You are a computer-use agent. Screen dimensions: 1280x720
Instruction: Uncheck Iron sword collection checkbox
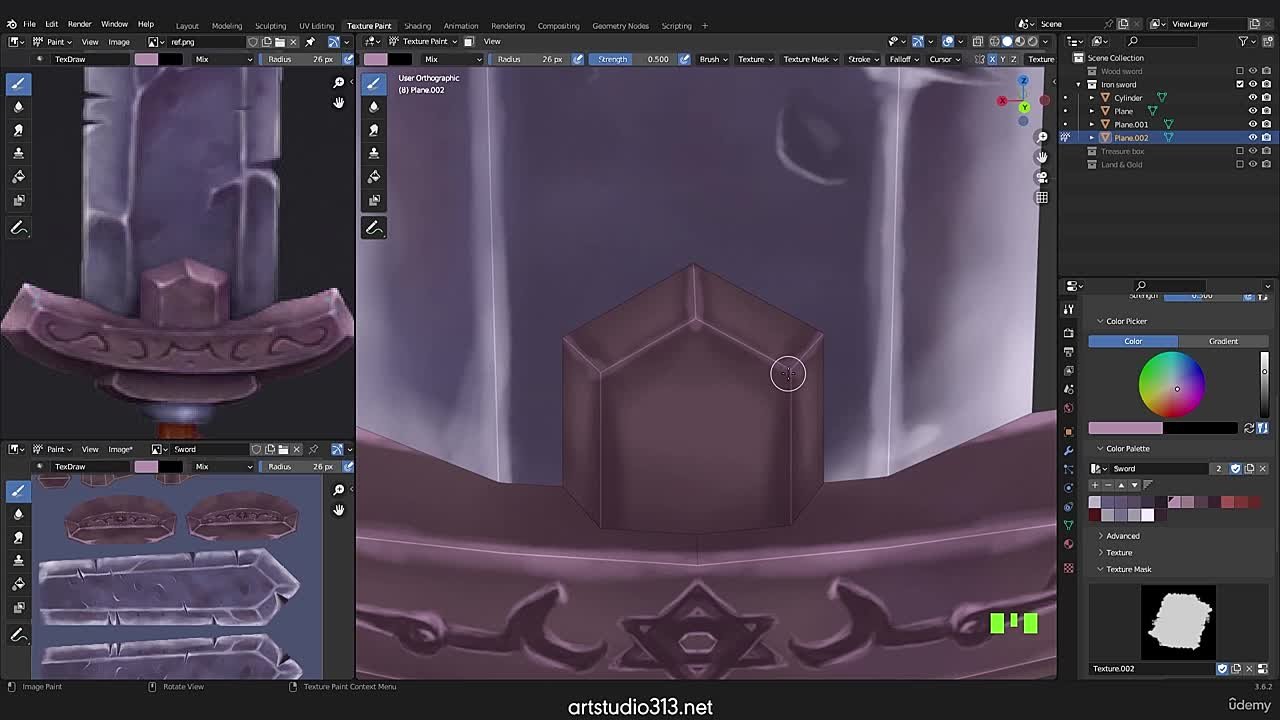click(1240, 84)
